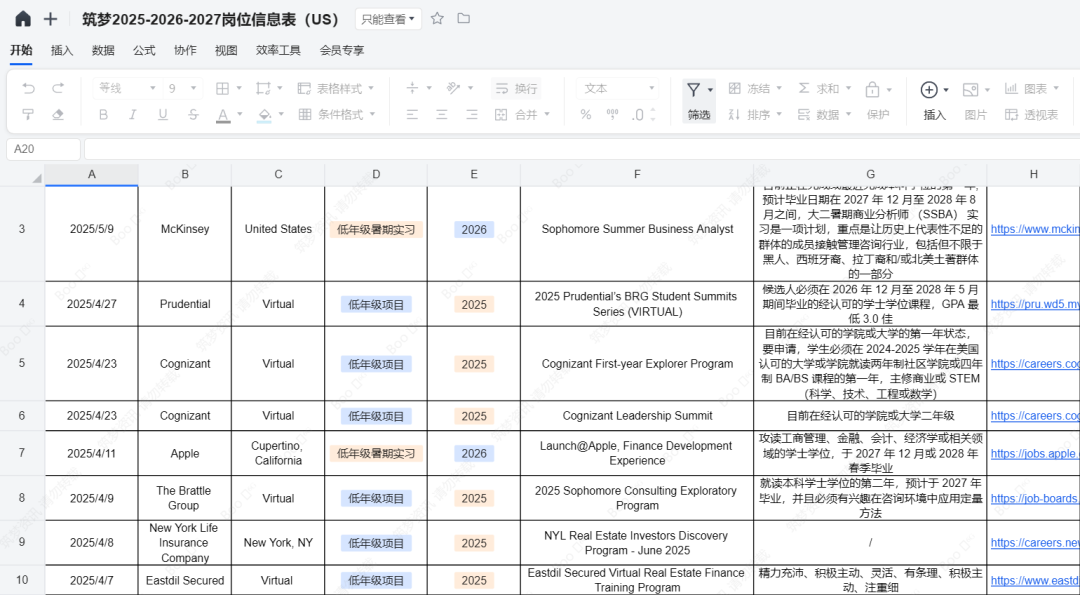Toggle underline formatting
This screenshot has height=595, width=1080.
tap(163, 114)
